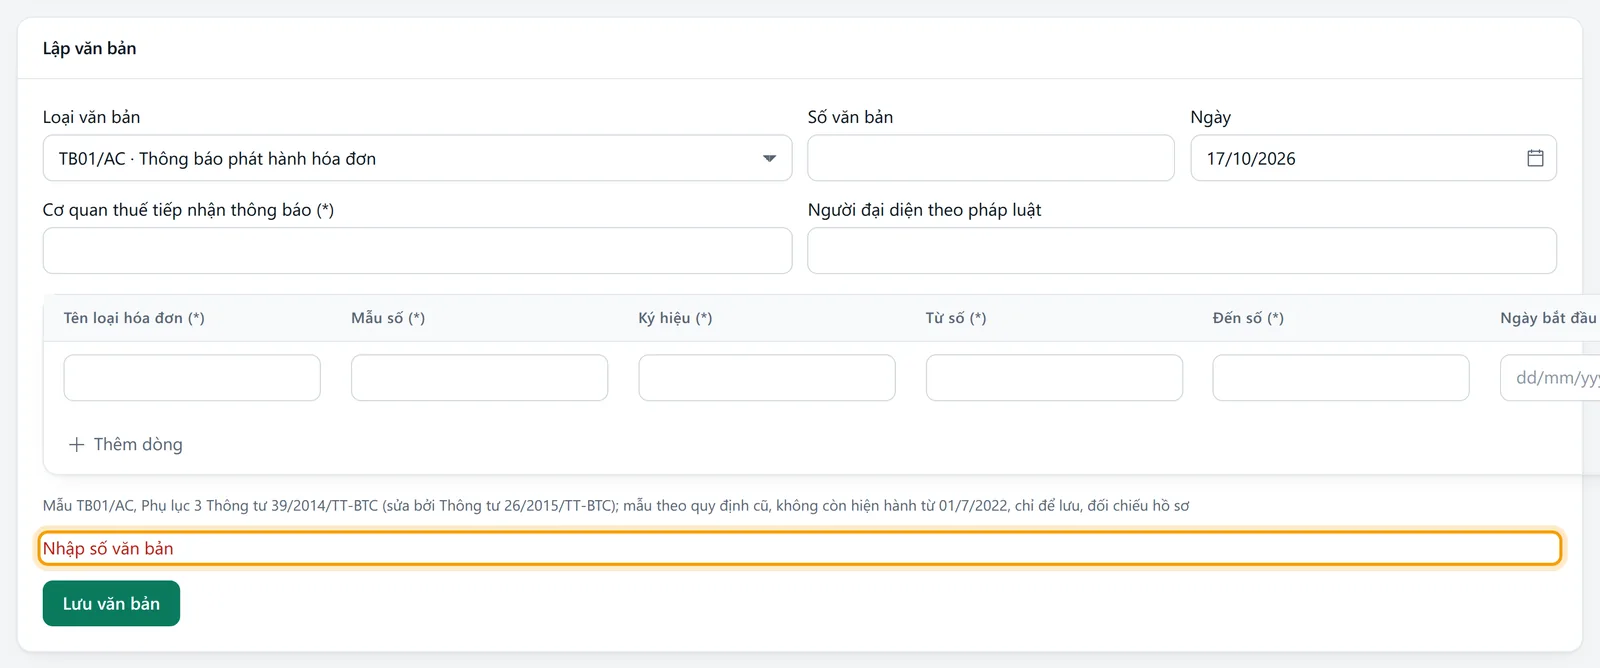Click the Đến số (*) column header
Screen dimensions: 1600x668
[x=1248, y=318]
